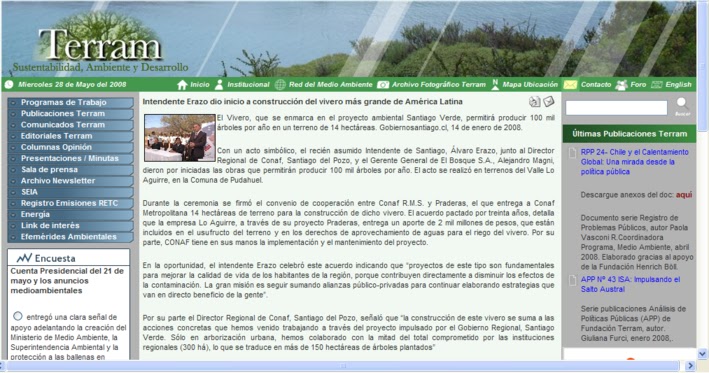Click the horizontal scrollbar right arrow
709x373 pixels.
(690, 366)
